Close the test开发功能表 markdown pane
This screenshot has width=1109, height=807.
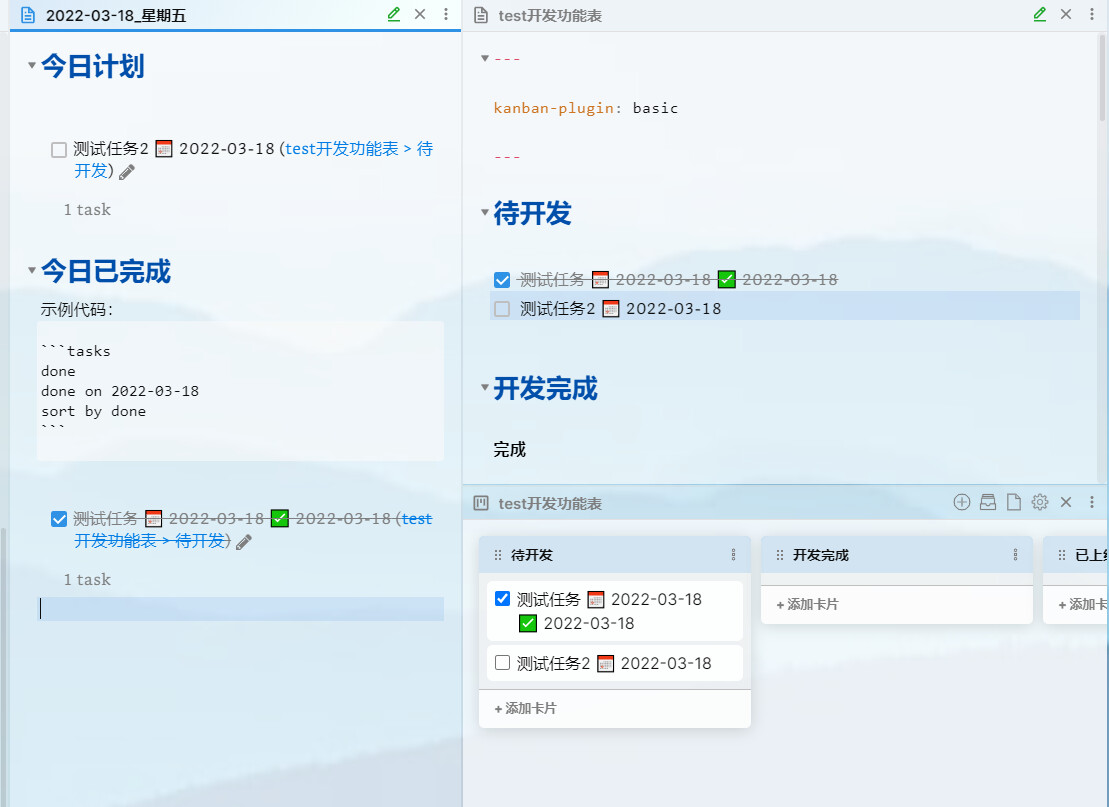[1066, 14]
